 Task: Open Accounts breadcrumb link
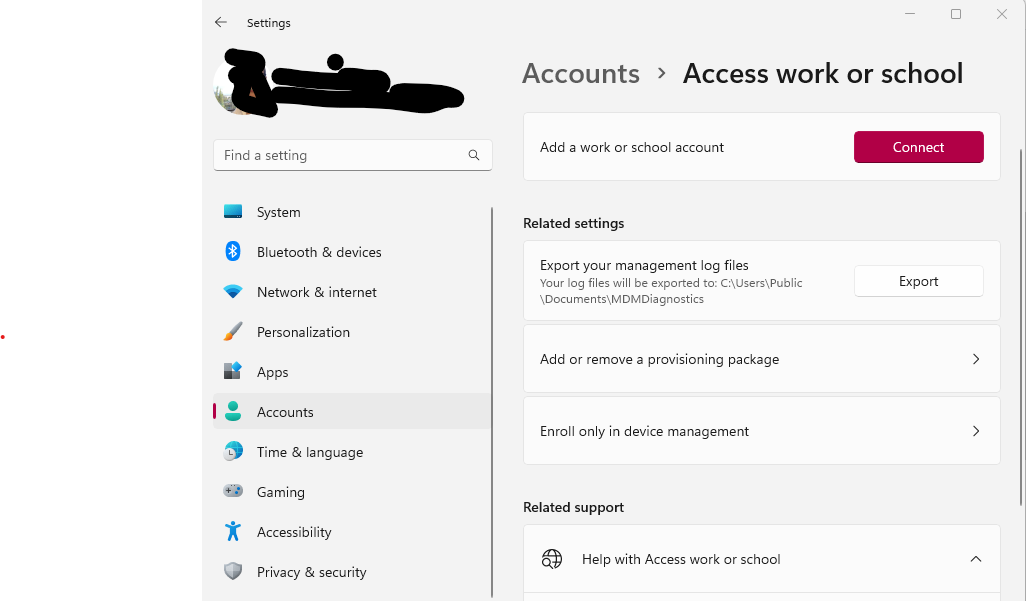(580, 73)
